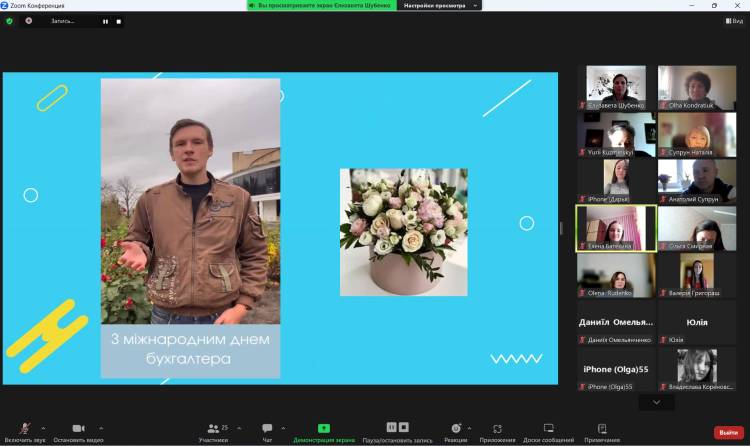Stop recording using top-left stop button
This screenshot has width=750, height=446.
click(118, 21)
